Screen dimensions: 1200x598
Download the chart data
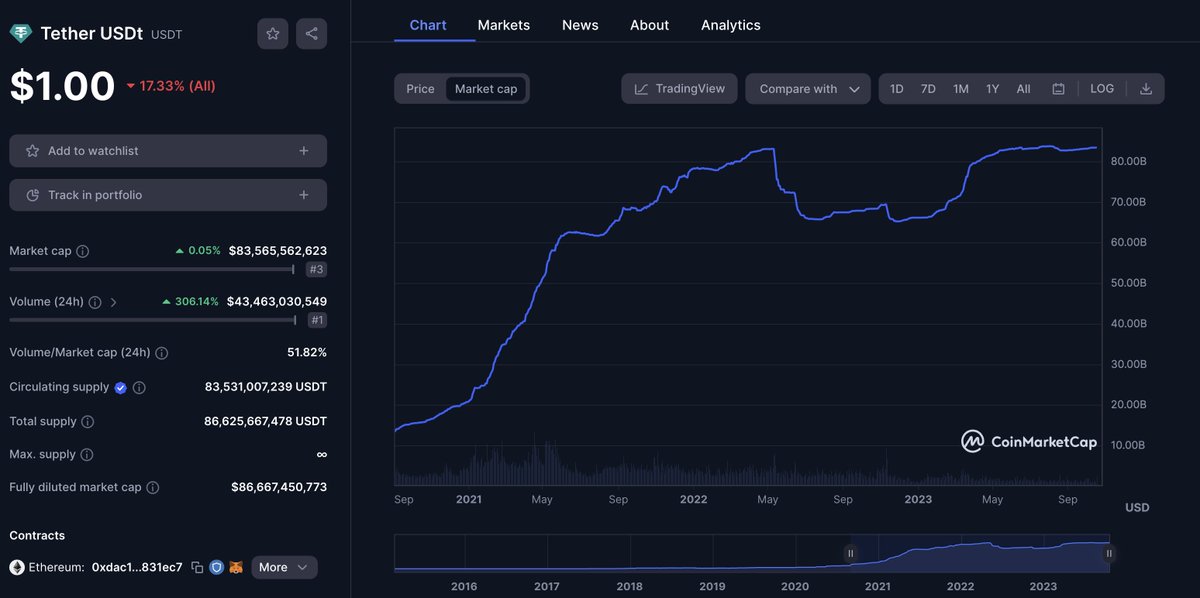1146,89
